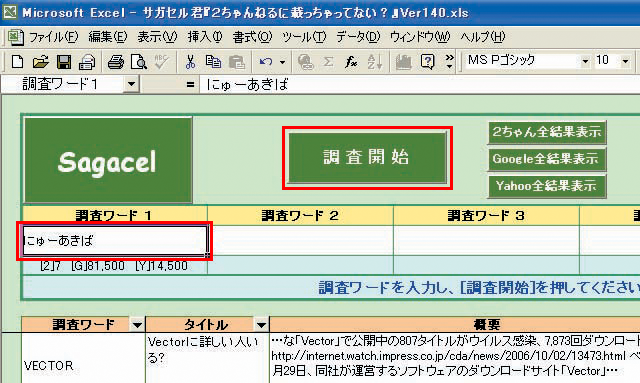Click the AutoSum sigma icon
Screen dimensions: 640x383
pyautogui.click(x=328, y=62)
